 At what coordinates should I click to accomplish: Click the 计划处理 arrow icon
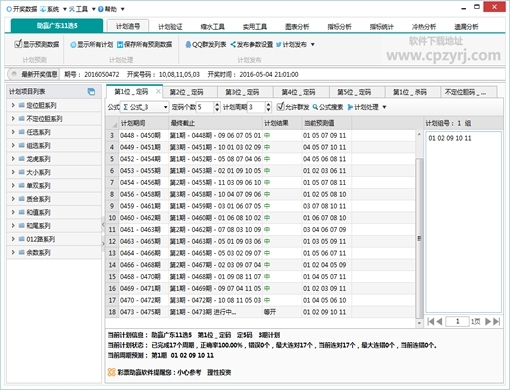point(350,107)
